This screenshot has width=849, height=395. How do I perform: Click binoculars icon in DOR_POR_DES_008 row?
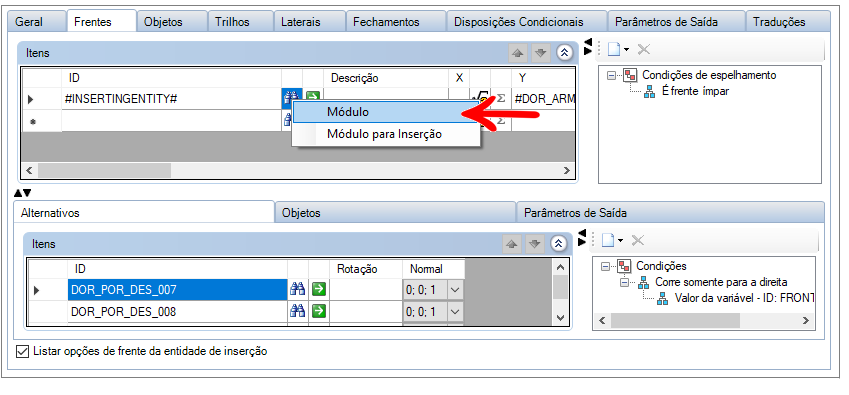298,311
